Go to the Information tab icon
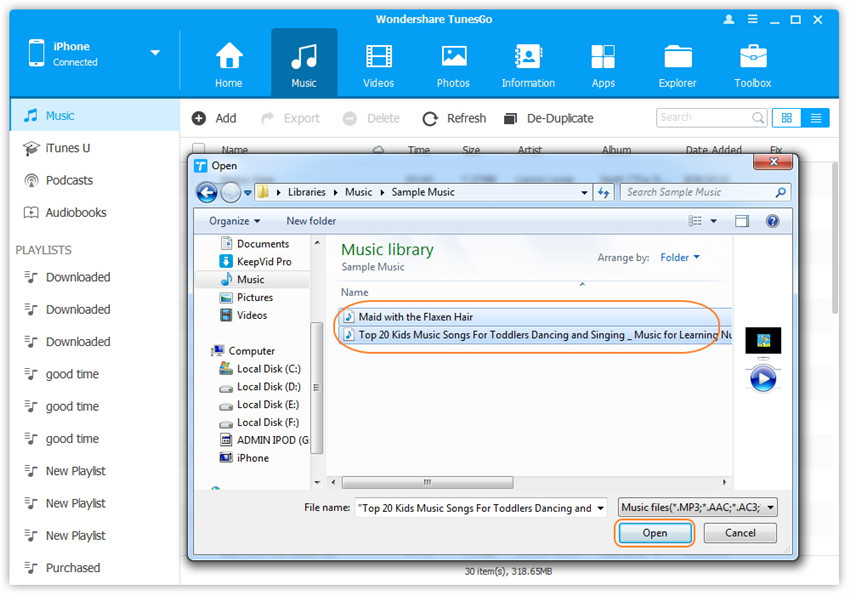This screenshot has height=595, width=850. click(x=528, y=57)
